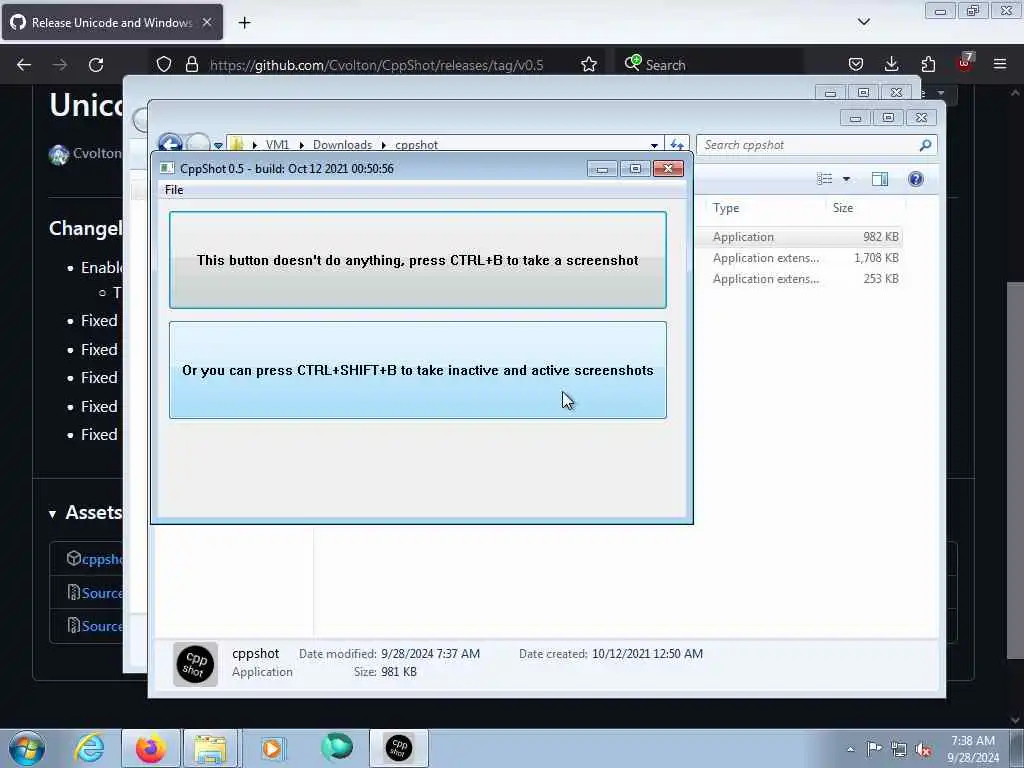Open Windows Explorer taskbar button
The image size is (1024, 768).
pyautogui.click(x=210, y=748)
